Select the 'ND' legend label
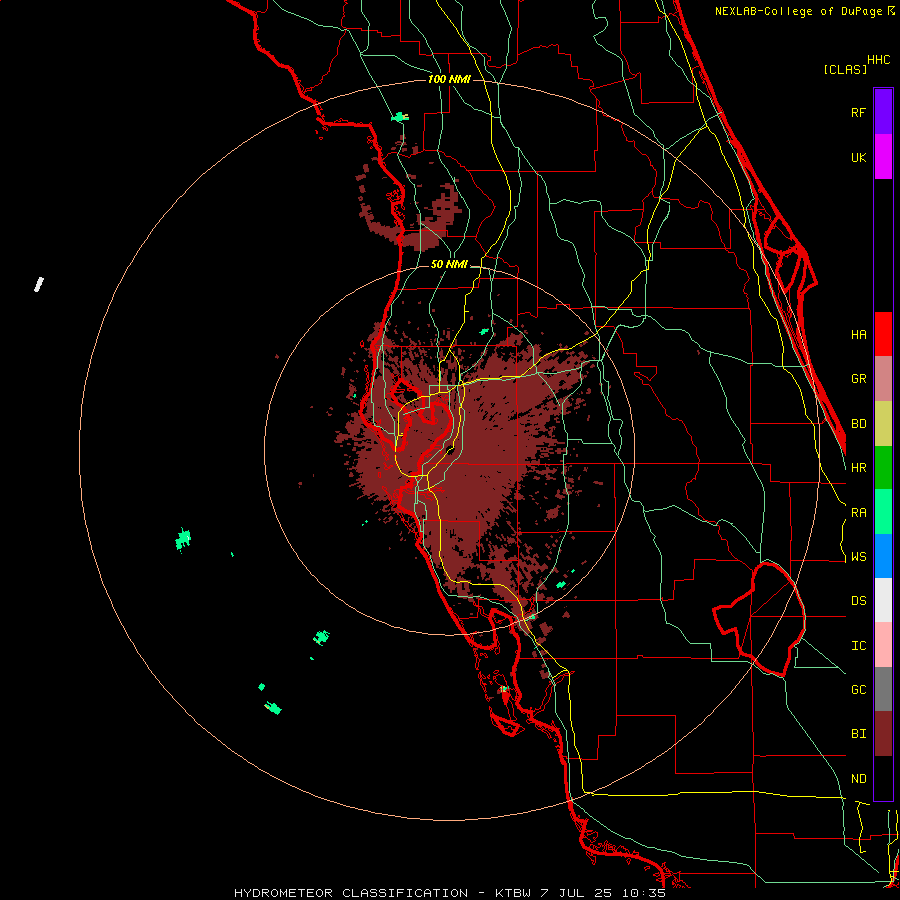 coord(858,779)
